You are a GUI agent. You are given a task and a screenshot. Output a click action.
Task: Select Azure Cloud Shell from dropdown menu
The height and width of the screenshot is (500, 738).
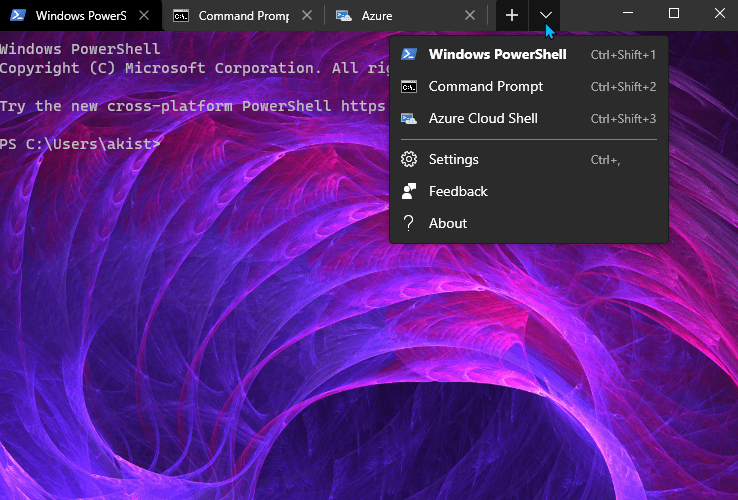point(529,119)
